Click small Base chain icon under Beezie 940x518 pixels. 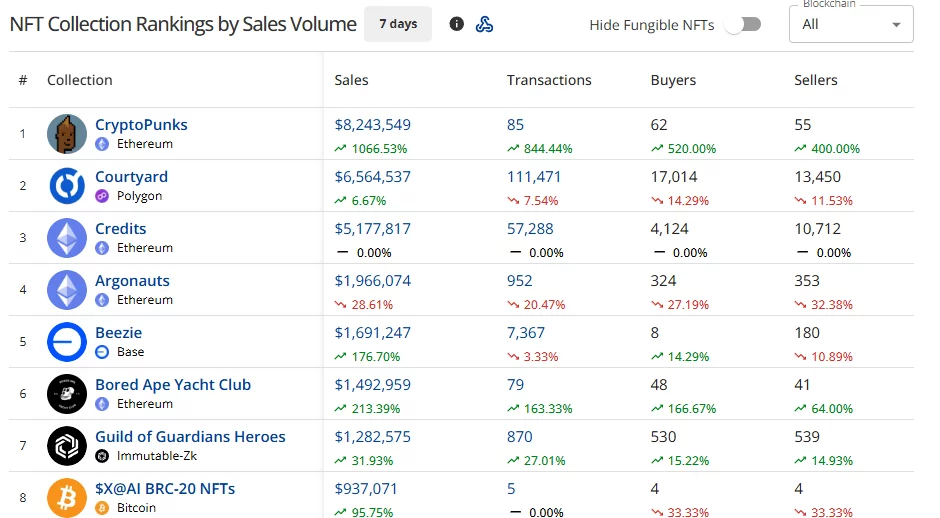103,352
